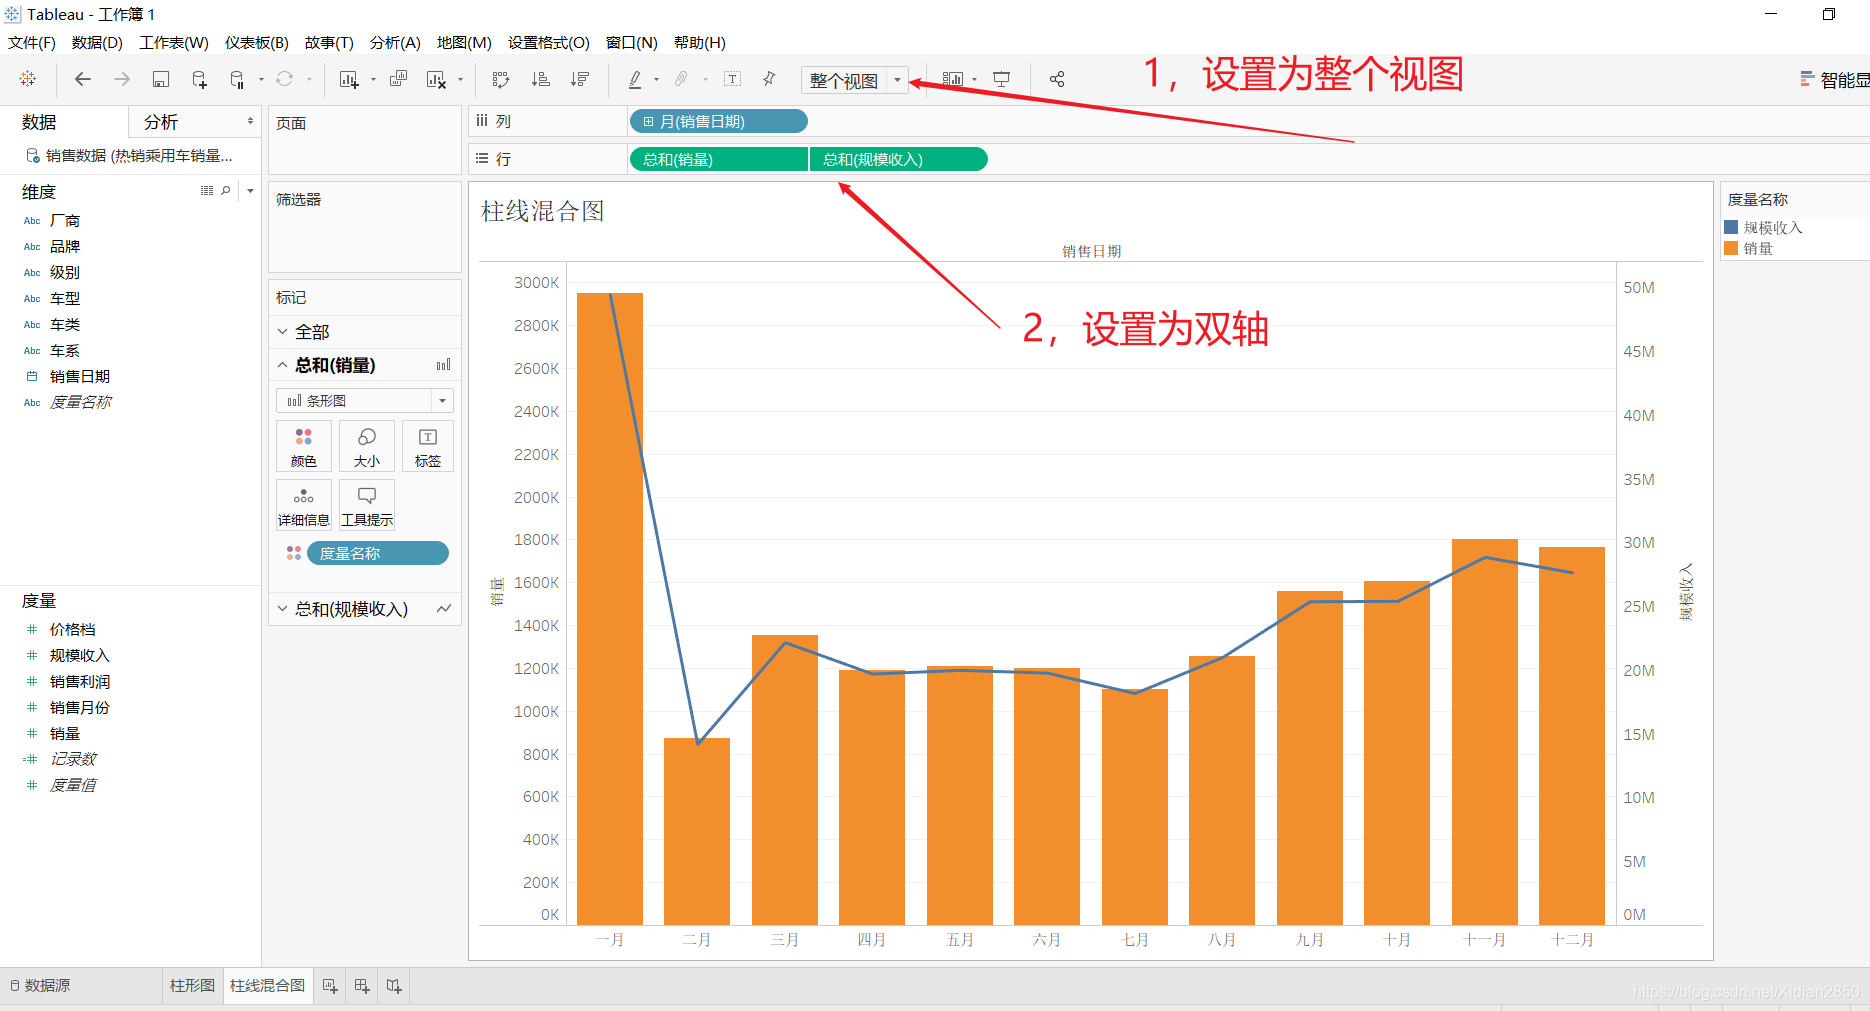Switch to the 分析 pane tab

point(194,122)
